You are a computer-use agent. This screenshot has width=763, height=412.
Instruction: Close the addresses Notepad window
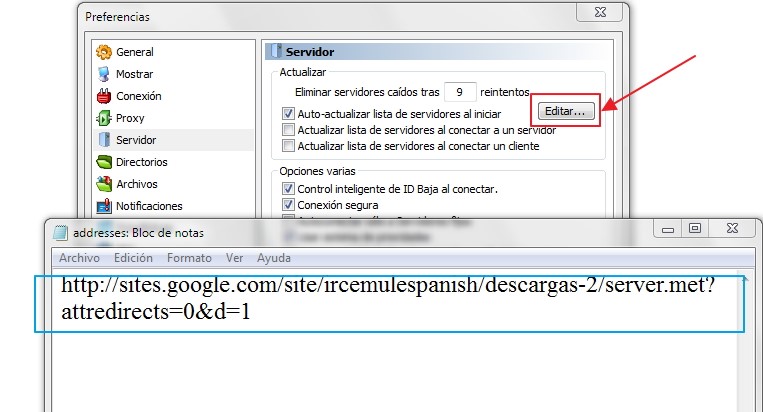732,228
